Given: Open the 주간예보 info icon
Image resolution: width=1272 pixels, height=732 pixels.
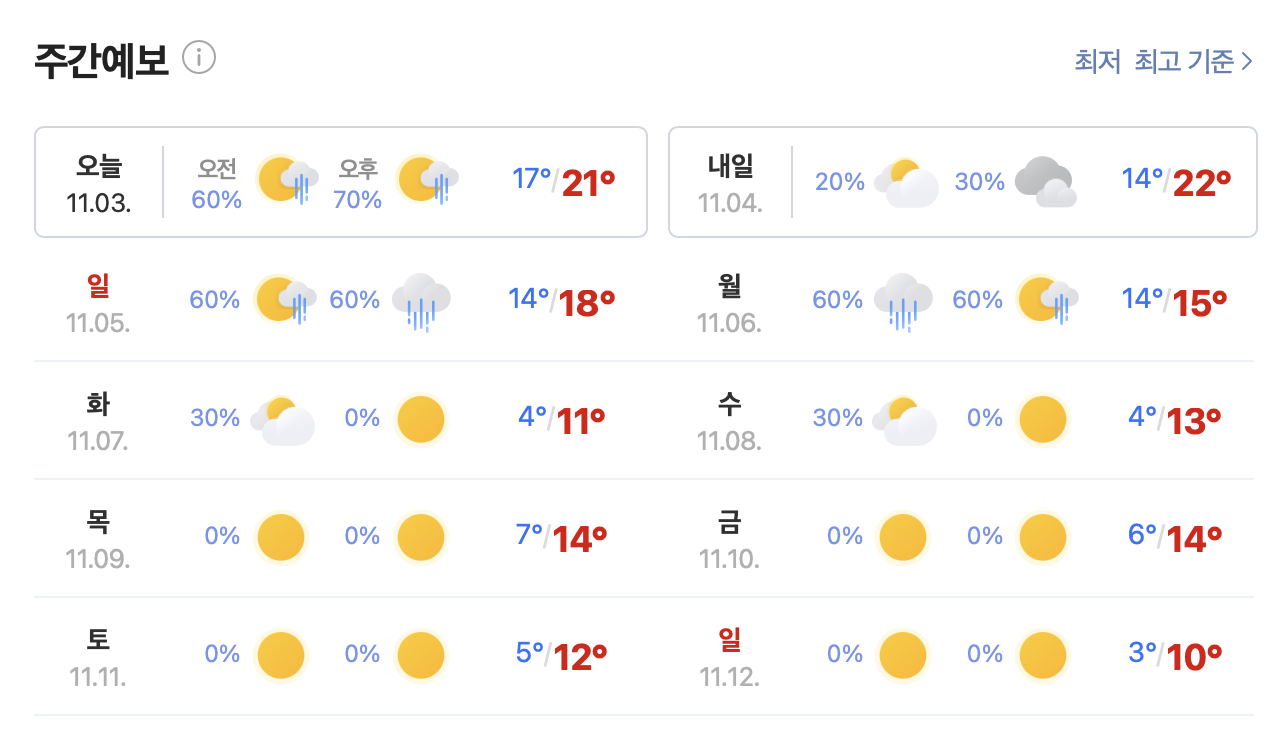Looking at the screenshot, I should pos(201,58).
